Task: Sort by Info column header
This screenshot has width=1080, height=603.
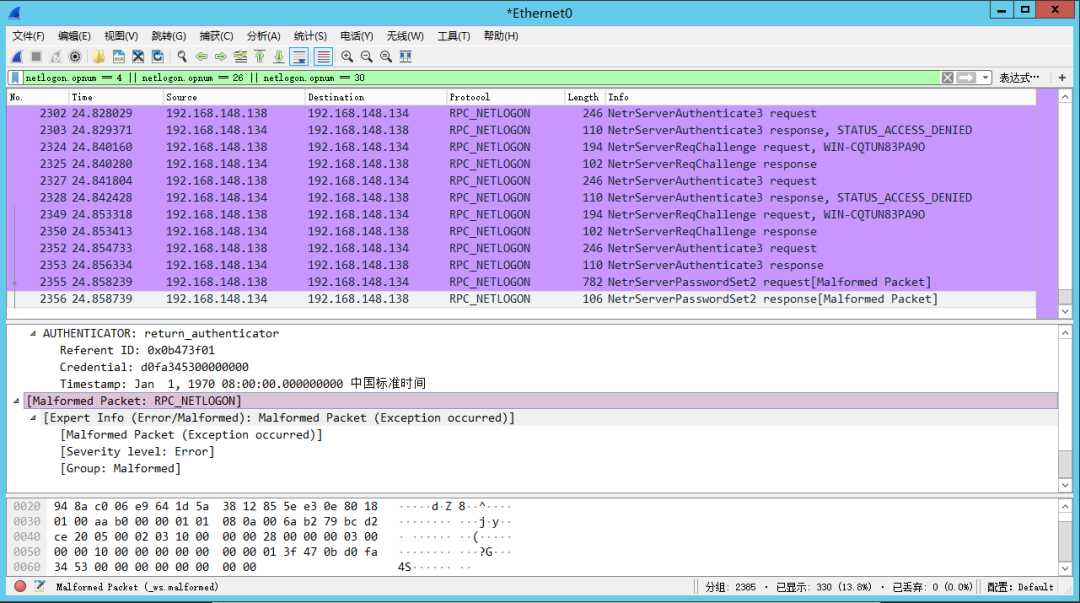Action: [x=820, y=97]
